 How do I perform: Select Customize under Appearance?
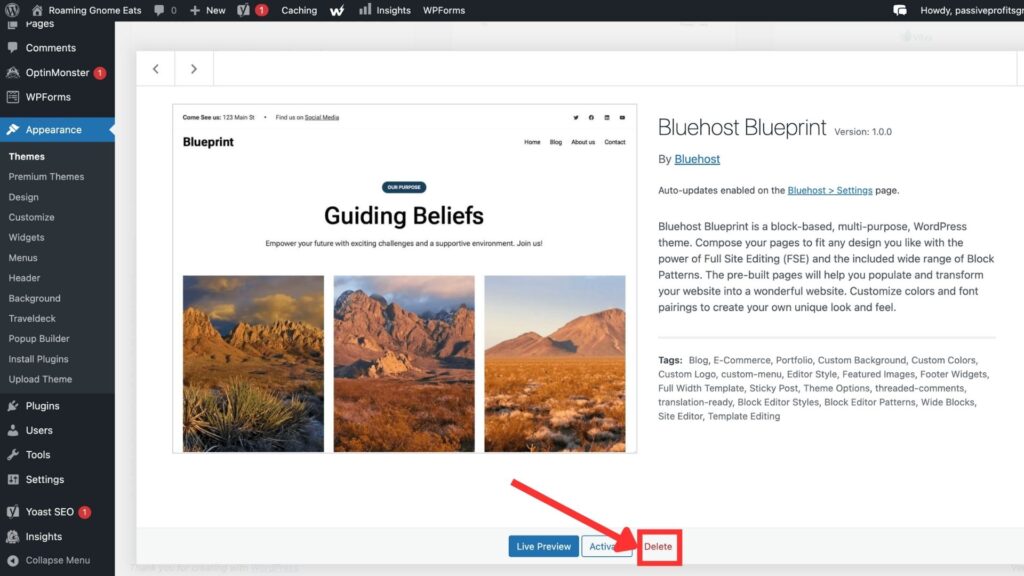tap(31, 217)
